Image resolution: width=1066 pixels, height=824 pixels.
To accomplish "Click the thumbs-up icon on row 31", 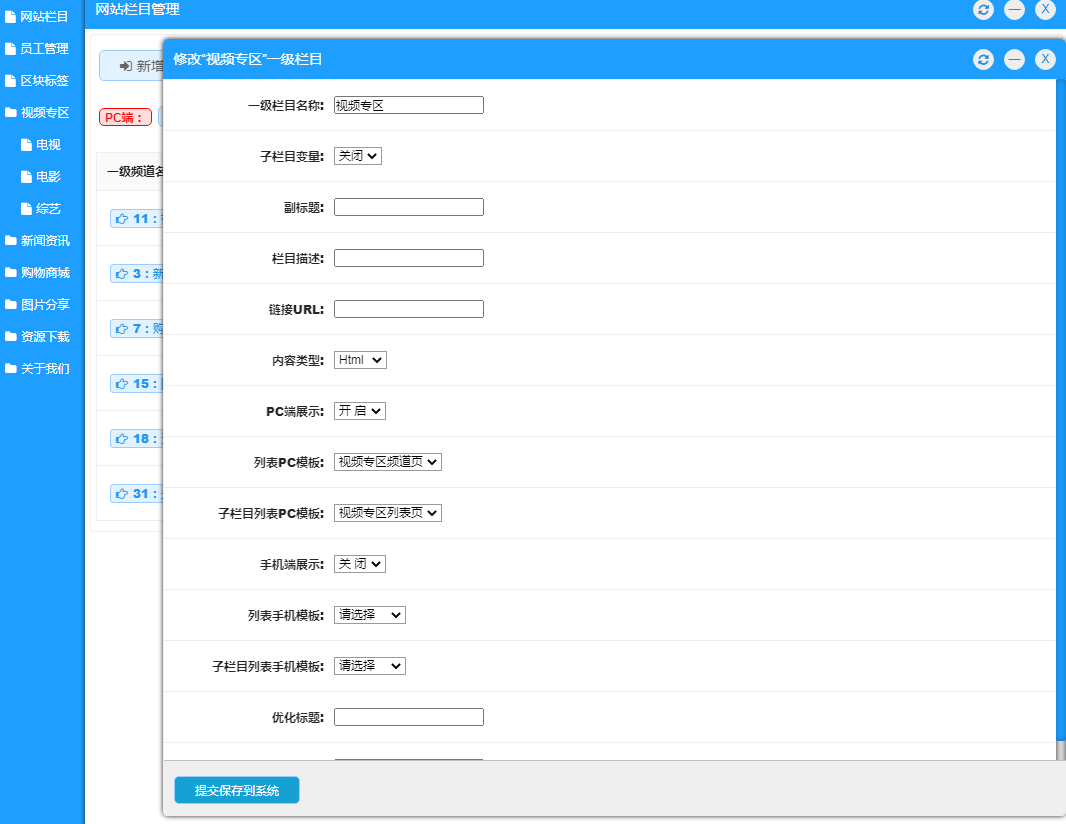I will (x=122, y=494).
